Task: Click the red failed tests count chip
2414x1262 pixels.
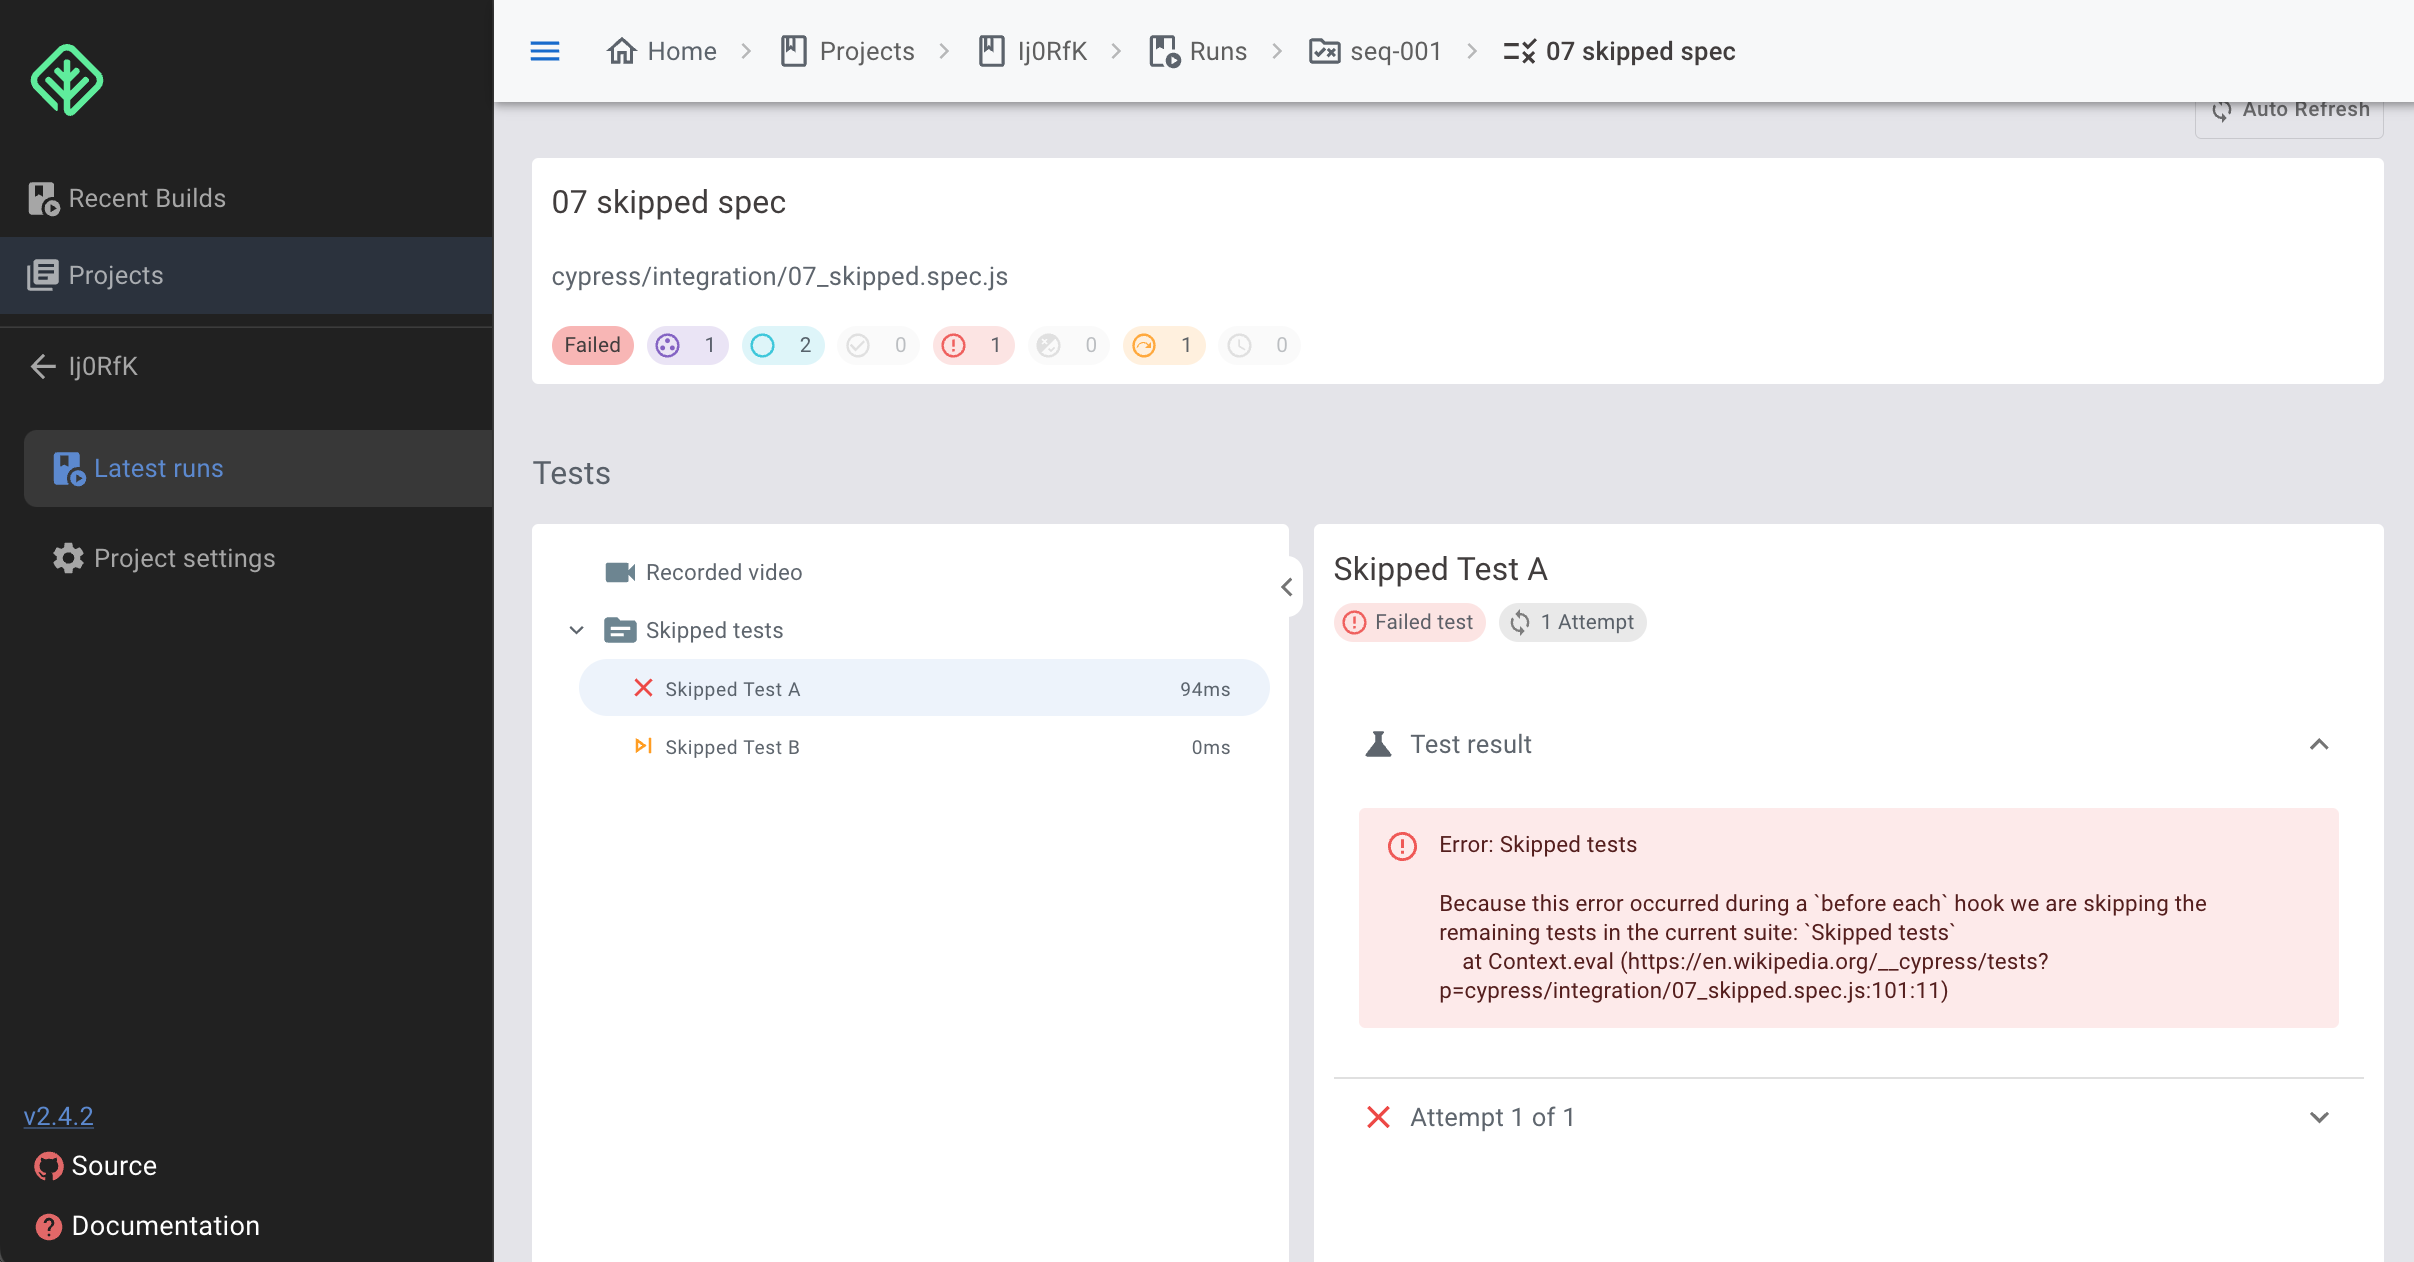Action: (x=972, y=345)
